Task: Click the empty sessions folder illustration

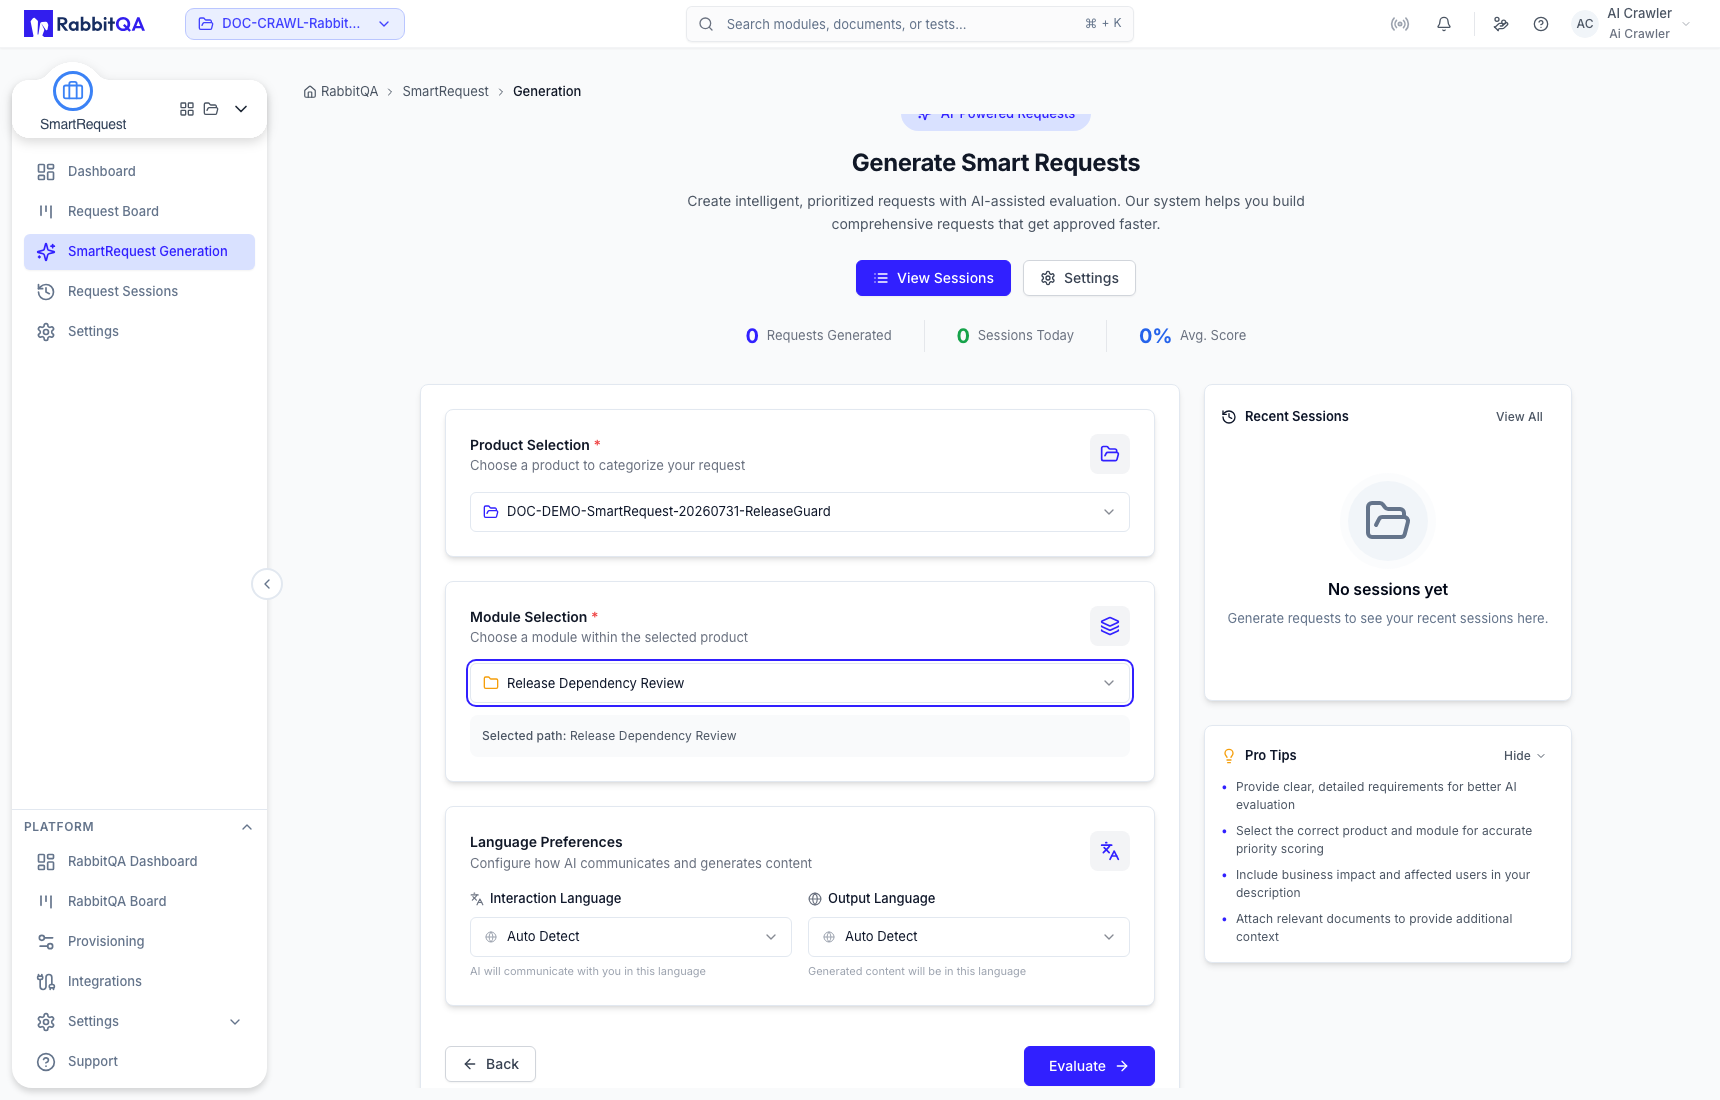Action: 1388,521
